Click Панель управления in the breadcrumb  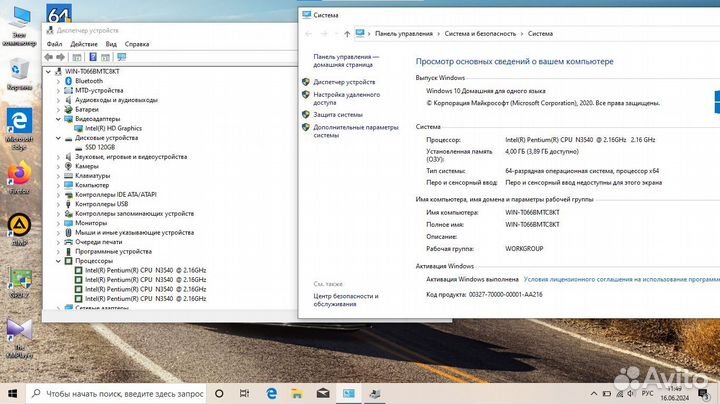[x=404, y=34]
